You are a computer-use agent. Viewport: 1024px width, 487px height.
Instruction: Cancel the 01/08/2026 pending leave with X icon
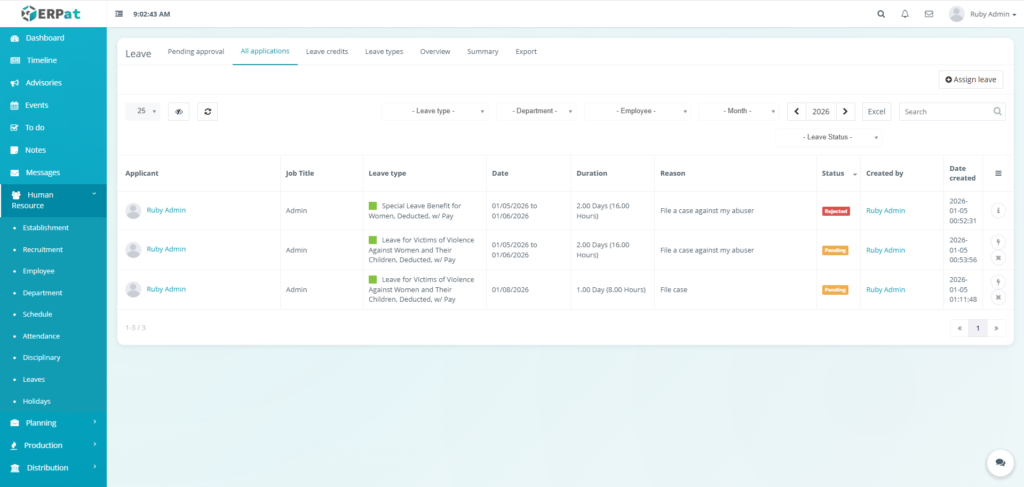pos(998,297)
